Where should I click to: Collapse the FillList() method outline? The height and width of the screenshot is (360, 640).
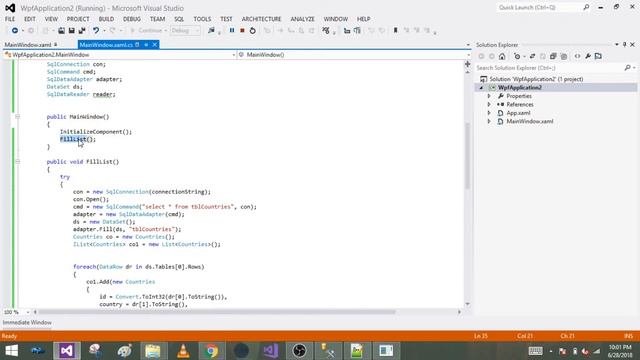click(17, 162)
